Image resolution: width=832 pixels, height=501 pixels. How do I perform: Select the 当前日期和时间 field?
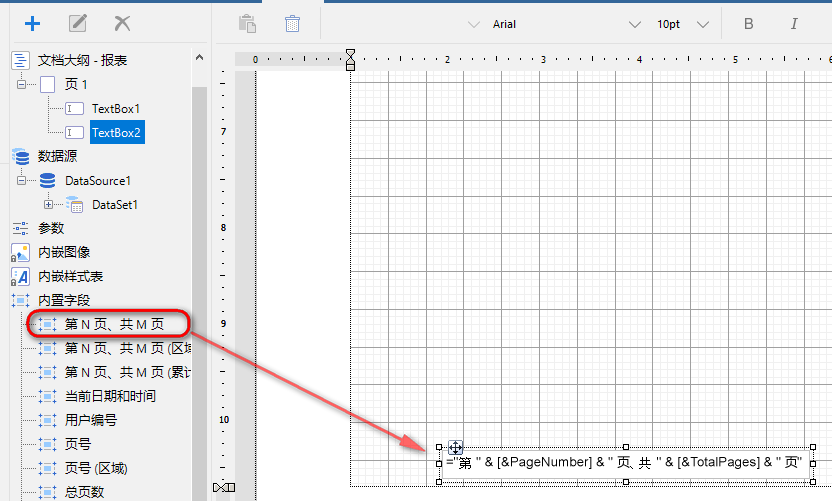(110, 396)
